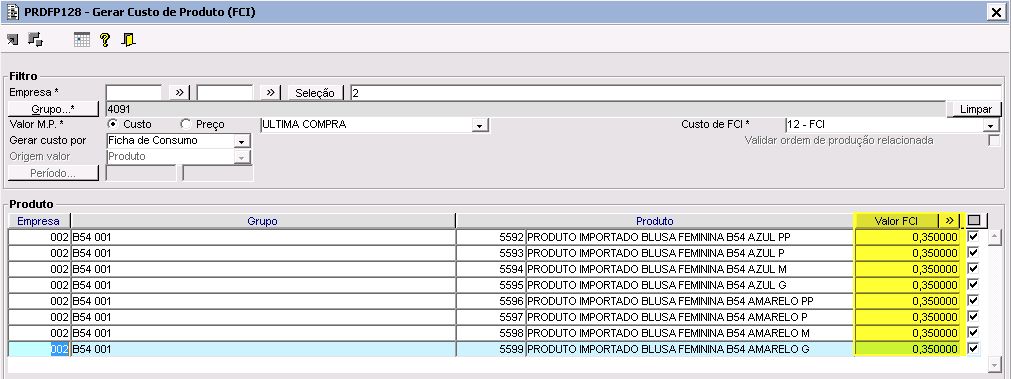The image size is (1011, 379).
Task: Uncheck the checkbox for product 5596
Action: tap(974, 301)
